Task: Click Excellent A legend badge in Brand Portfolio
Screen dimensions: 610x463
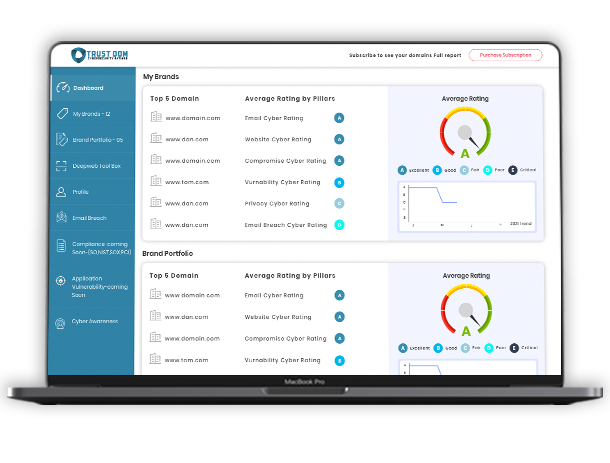Action: point(403,348)
